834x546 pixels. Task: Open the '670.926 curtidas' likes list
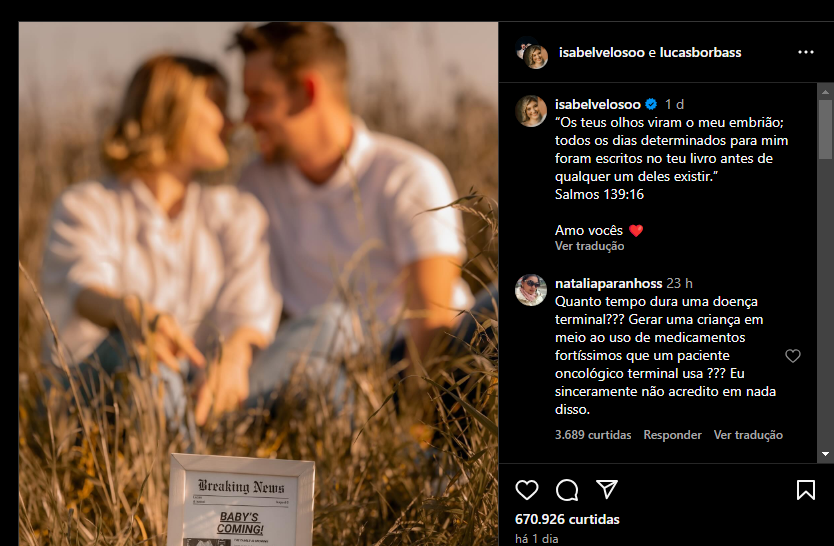[x=567, y=519]
